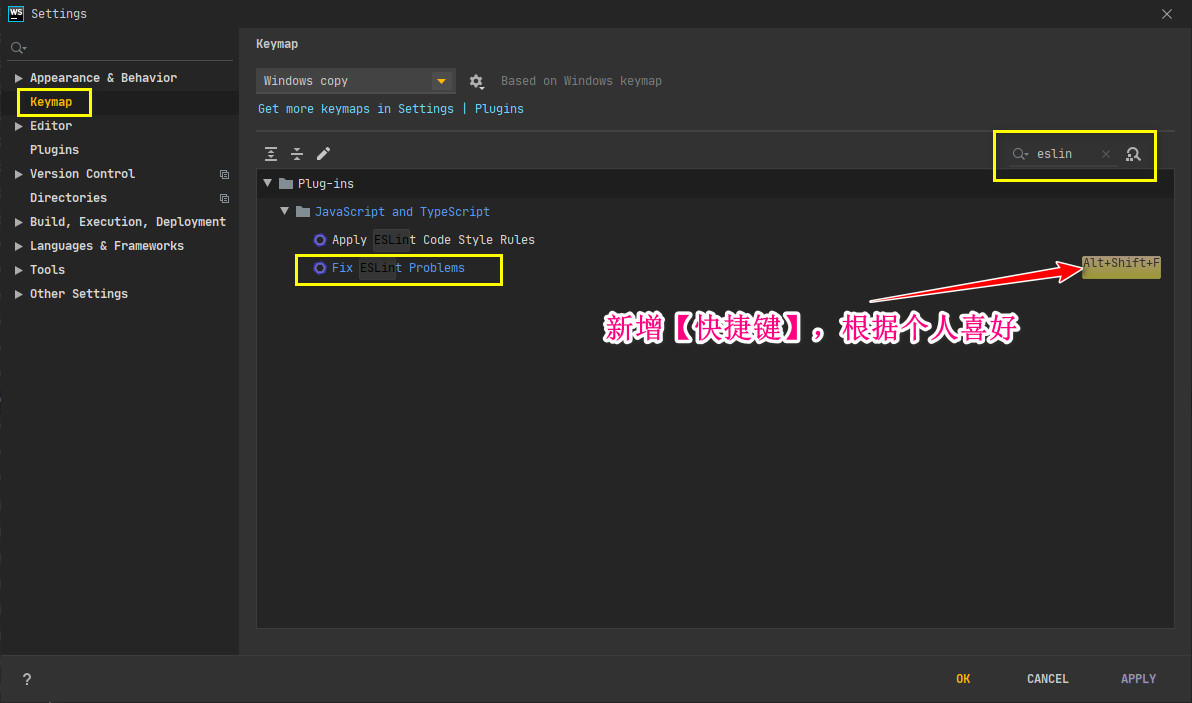Click the Plug-ins folder icon

[286, 184]
